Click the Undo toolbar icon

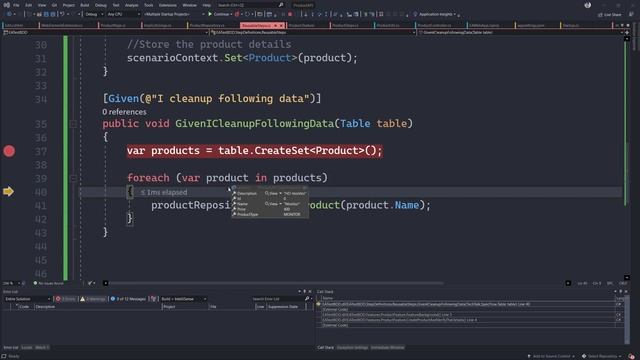[x=62, y=14]
